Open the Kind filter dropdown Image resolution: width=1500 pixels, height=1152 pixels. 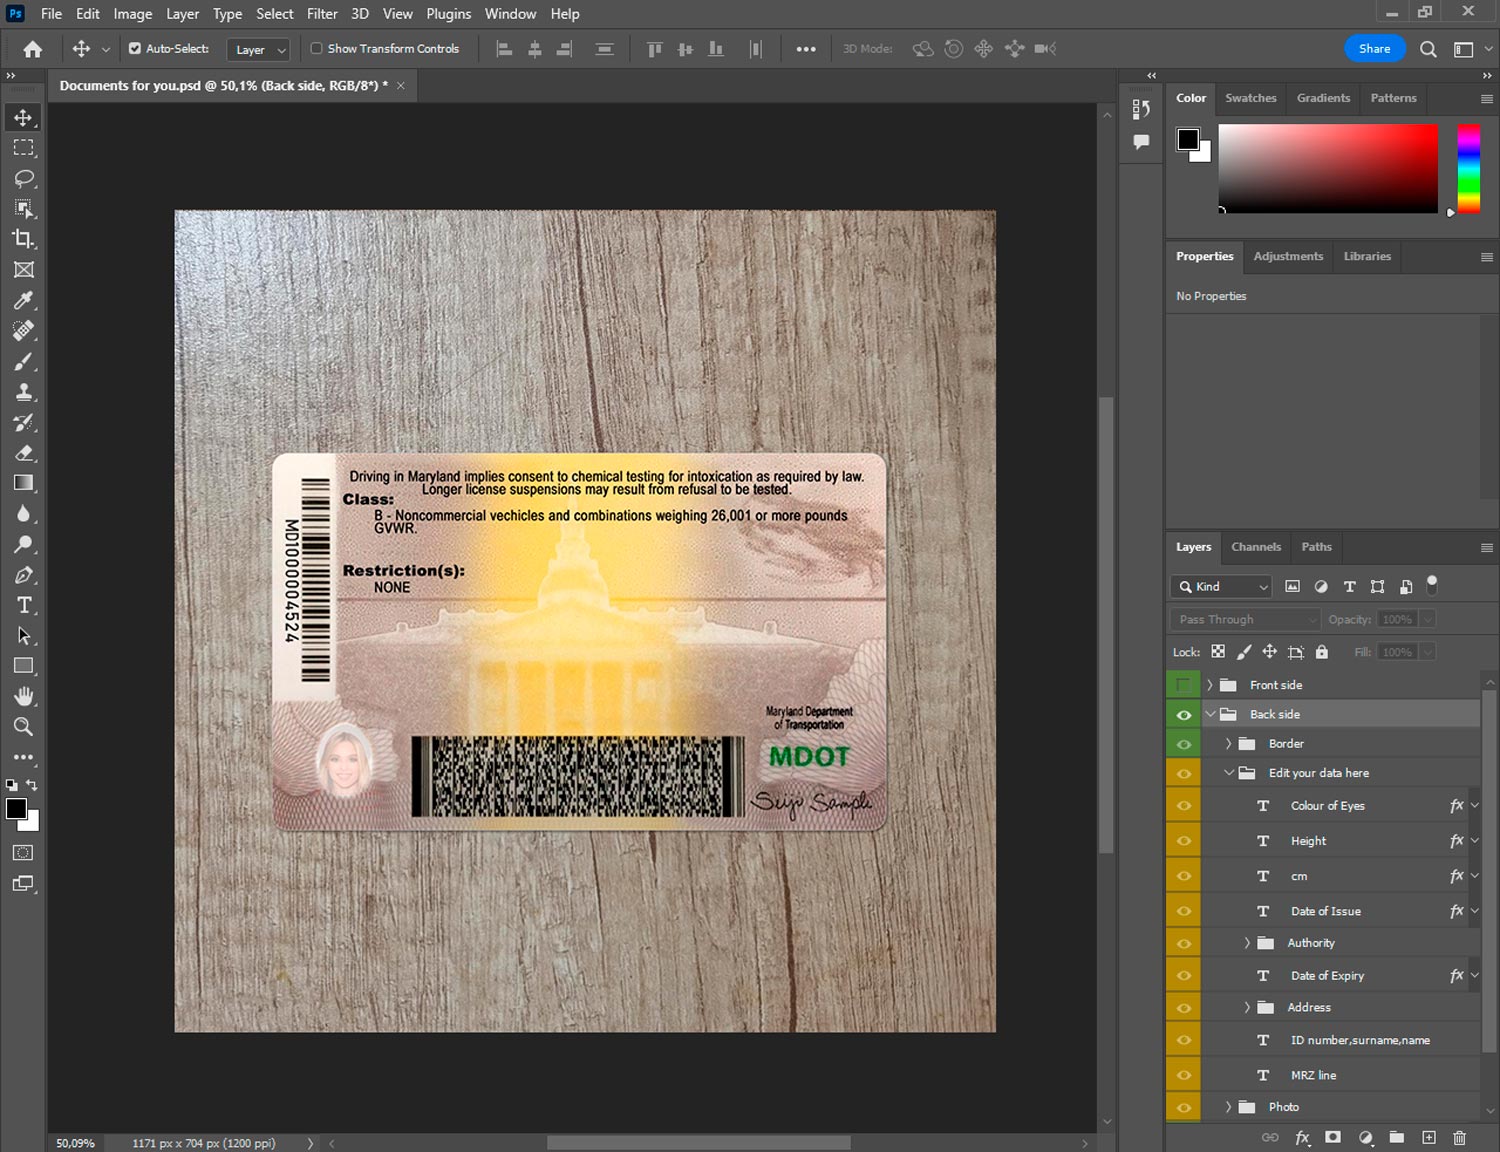1220,587
